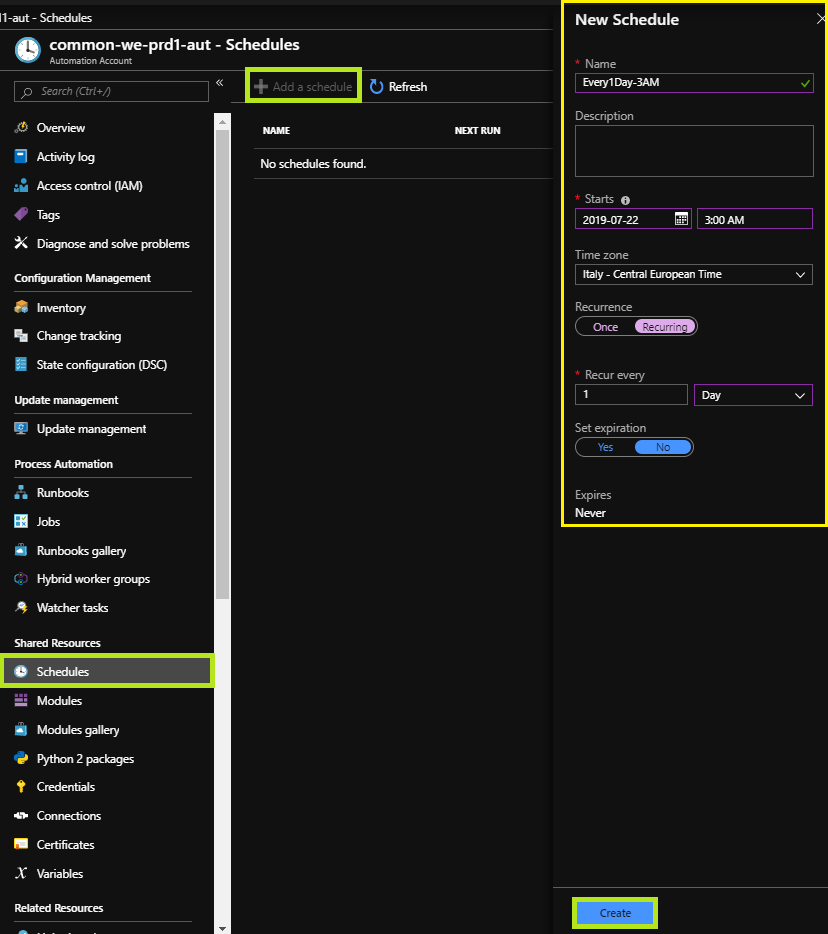This screenshot has width=828, height=934.
Task: Click the State configuration (DSC) icon
Action: click(x=21, y=365)
